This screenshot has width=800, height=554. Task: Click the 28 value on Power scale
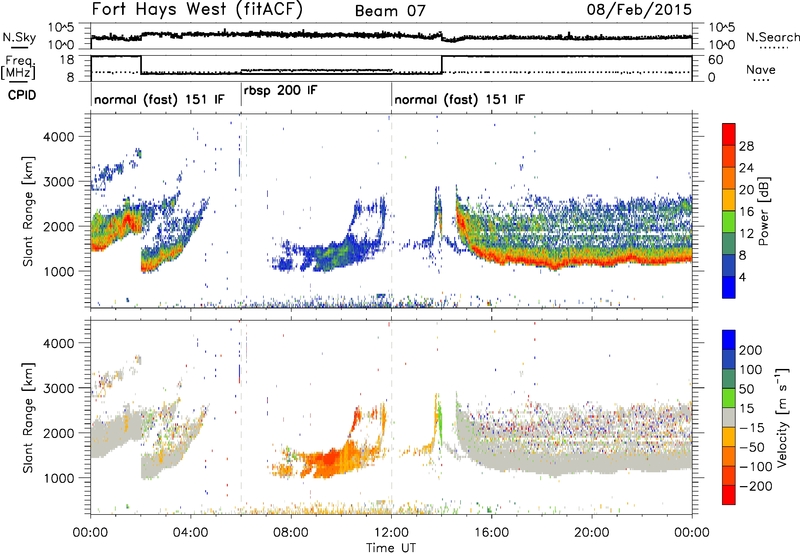(746, 146)
